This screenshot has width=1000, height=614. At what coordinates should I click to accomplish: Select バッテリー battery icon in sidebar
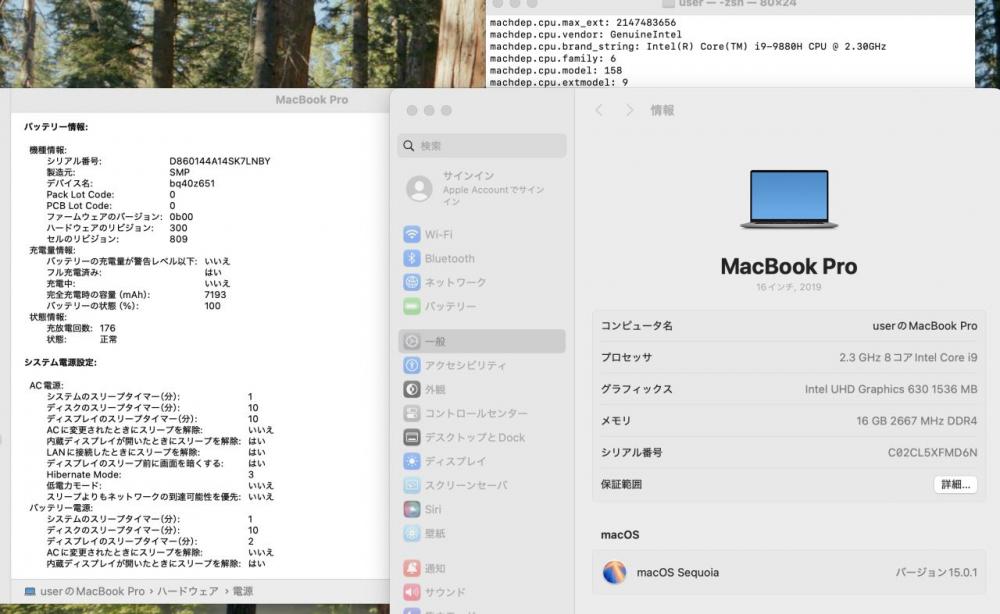(x=412, y=306)
